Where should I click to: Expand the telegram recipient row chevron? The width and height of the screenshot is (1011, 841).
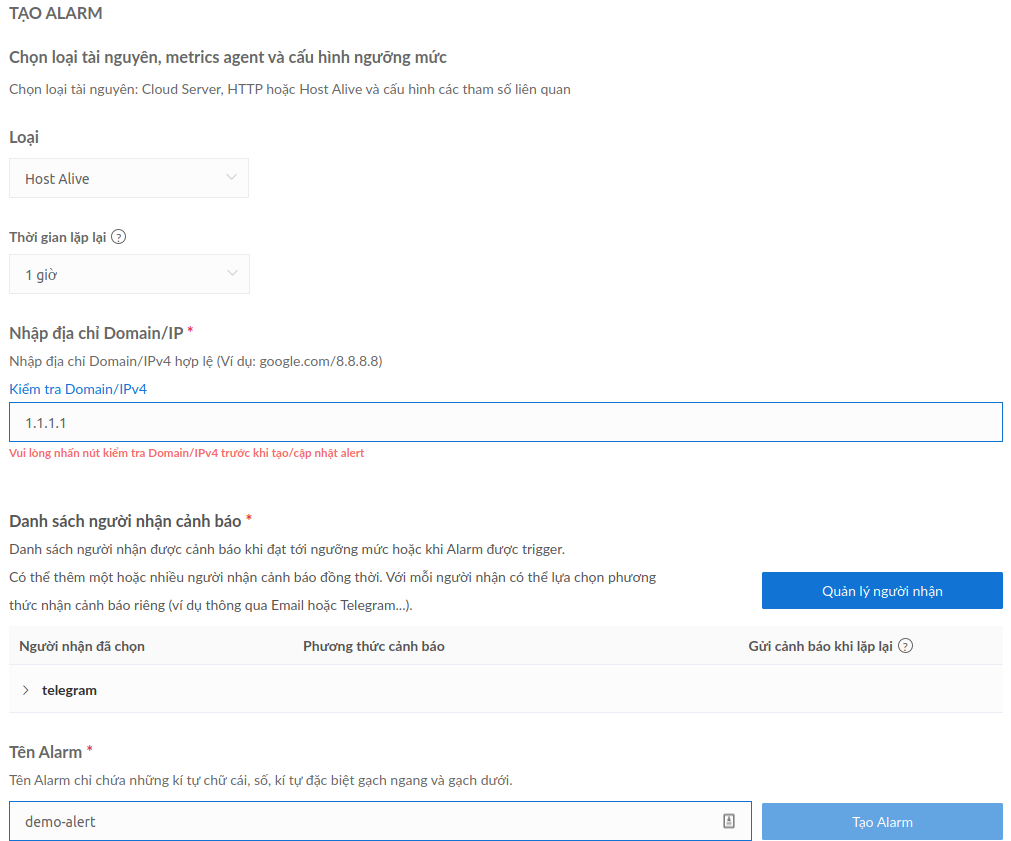(26, 690)
